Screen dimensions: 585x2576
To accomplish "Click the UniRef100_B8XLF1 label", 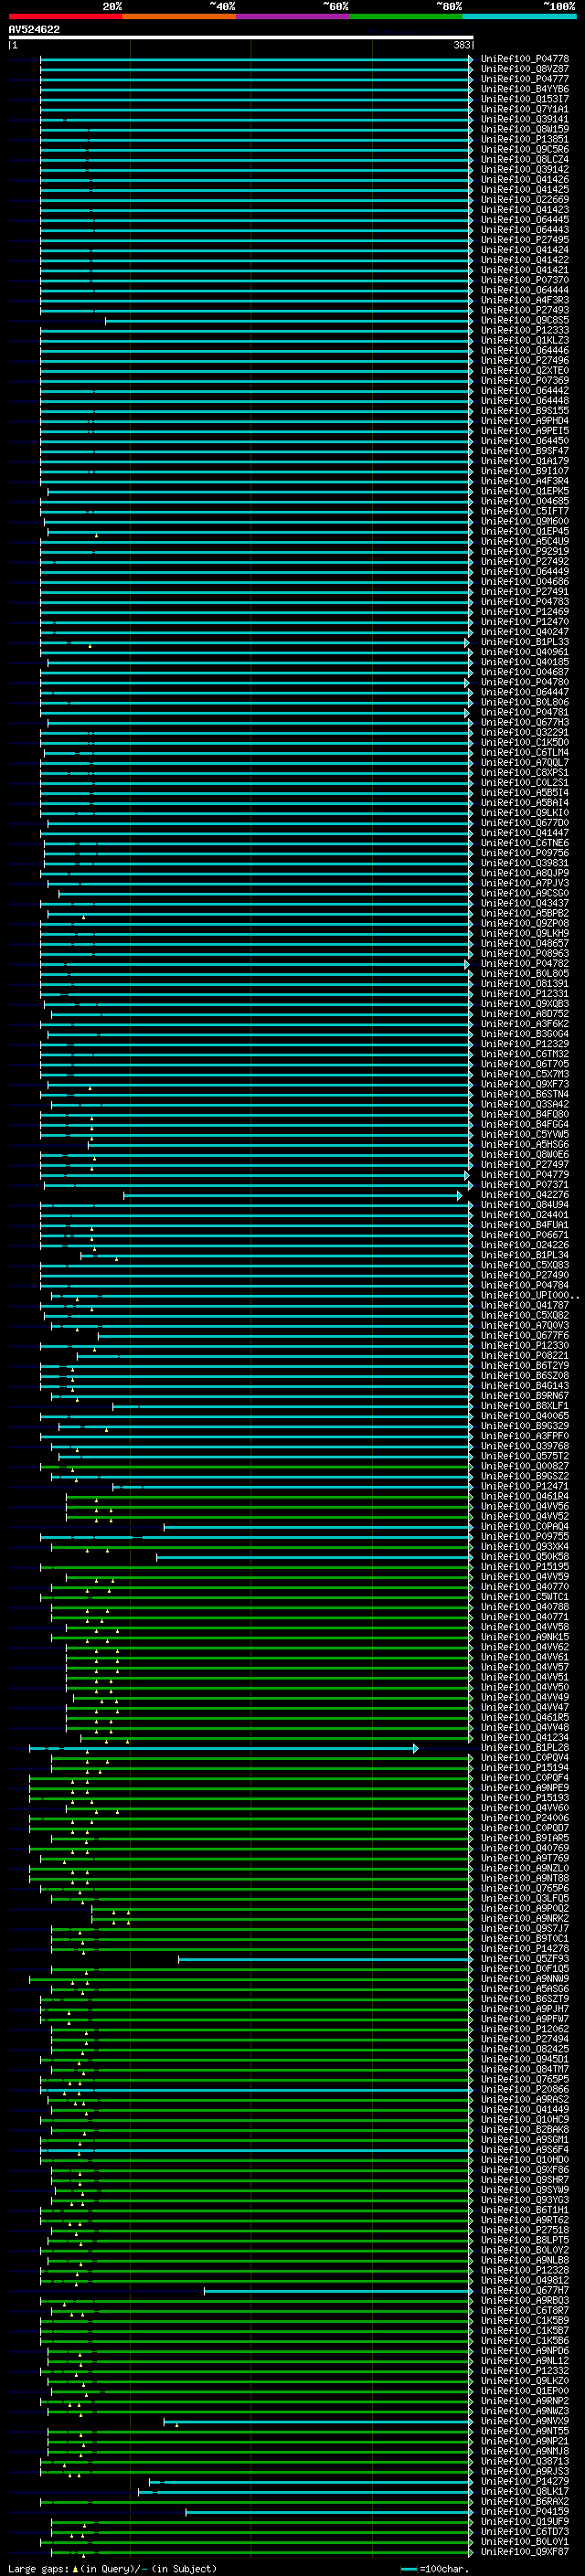I will point(524,1406).
